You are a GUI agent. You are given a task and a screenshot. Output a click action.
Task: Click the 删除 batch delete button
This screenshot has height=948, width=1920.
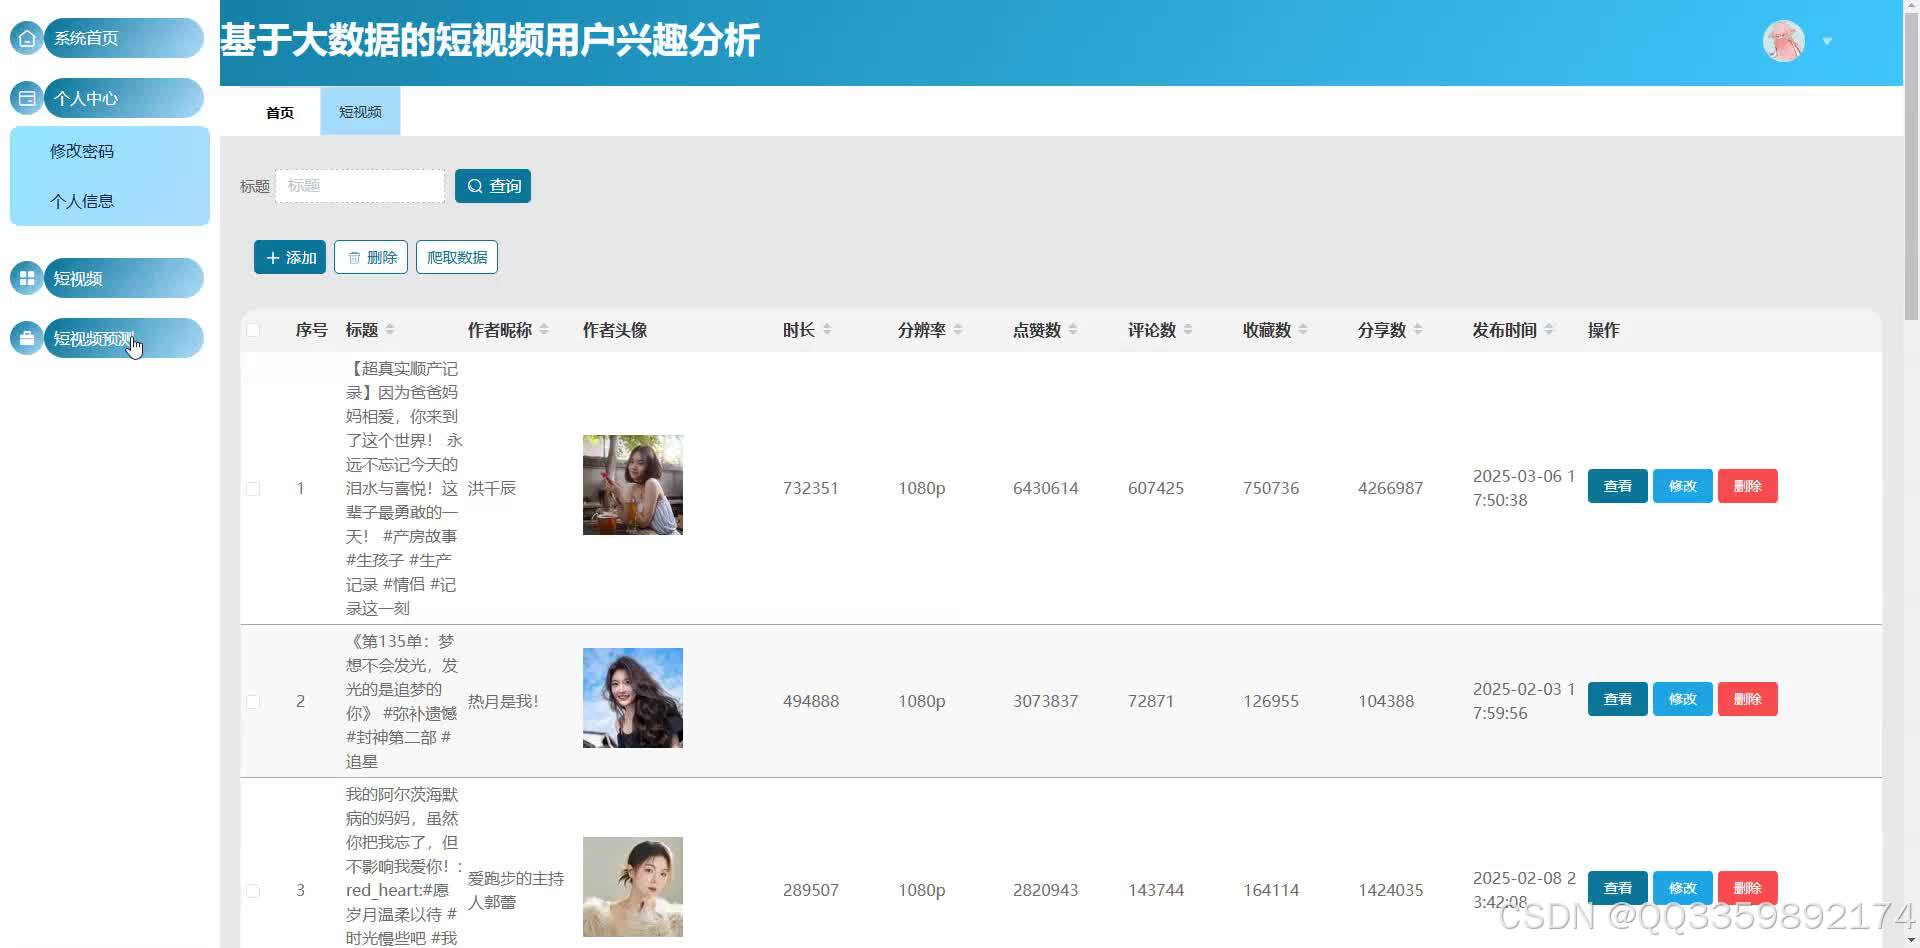click(x=371, y=257)
